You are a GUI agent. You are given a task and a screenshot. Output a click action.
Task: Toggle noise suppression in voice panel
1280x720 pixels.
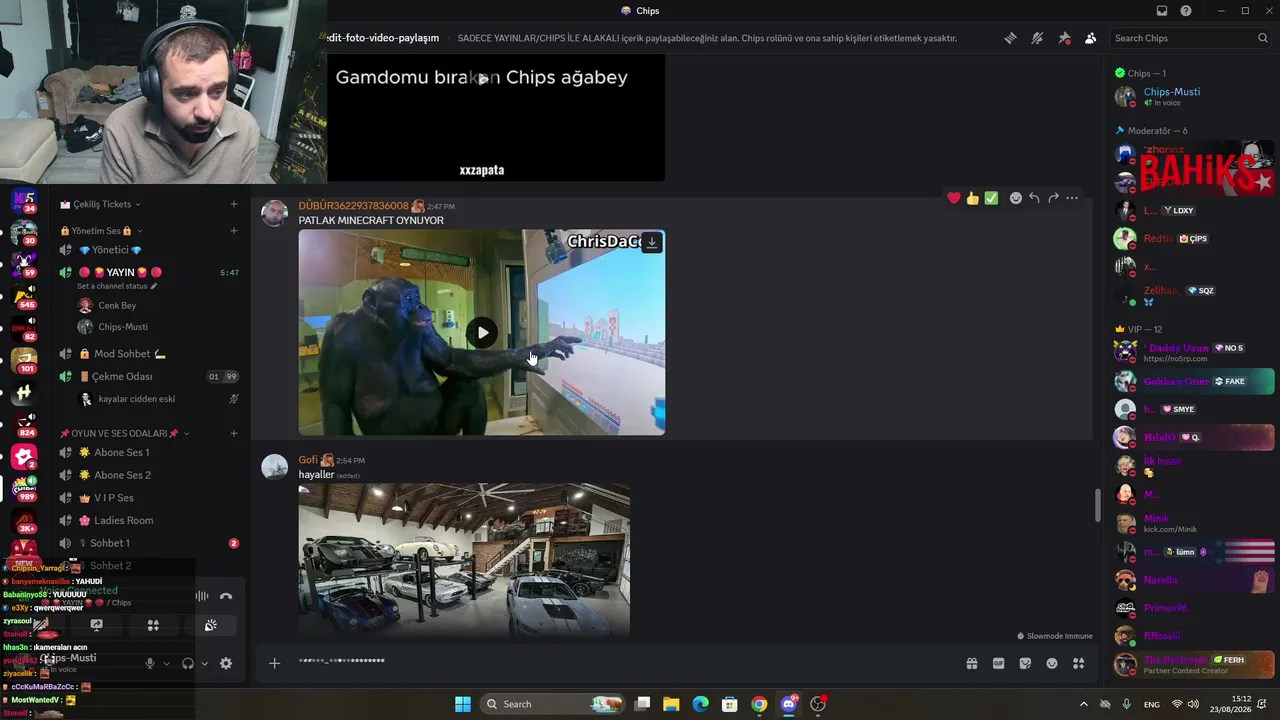pyautogui.click(x=202, y=596)
